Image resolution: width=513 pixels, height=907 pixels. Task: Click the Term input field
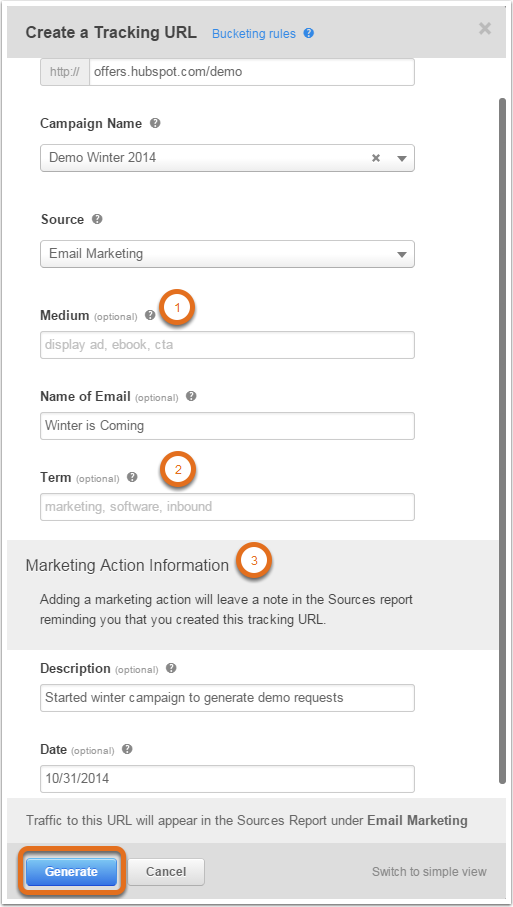tap(227, 507)
